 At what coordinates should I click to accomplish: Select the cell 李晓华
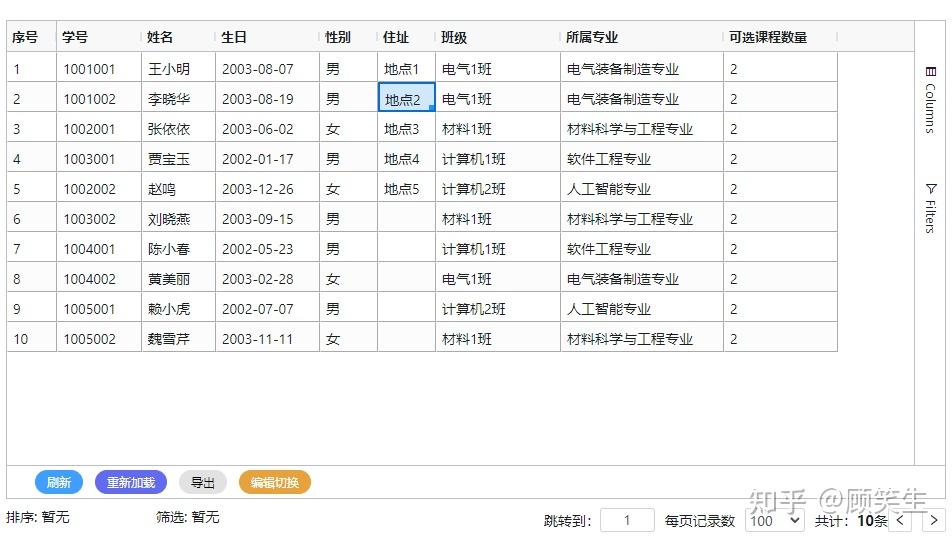click(x=178, y=98)
